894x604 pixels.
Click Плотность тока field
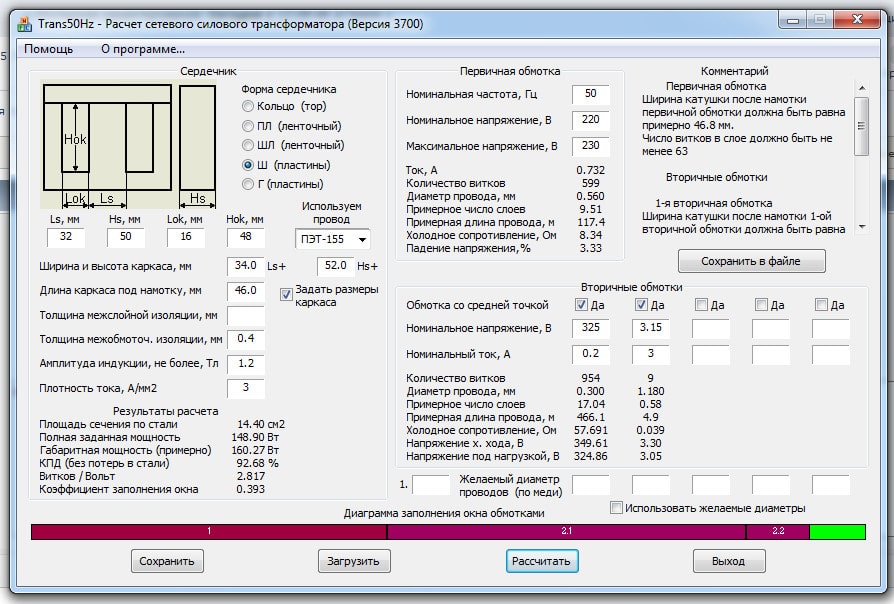point(246,388)
